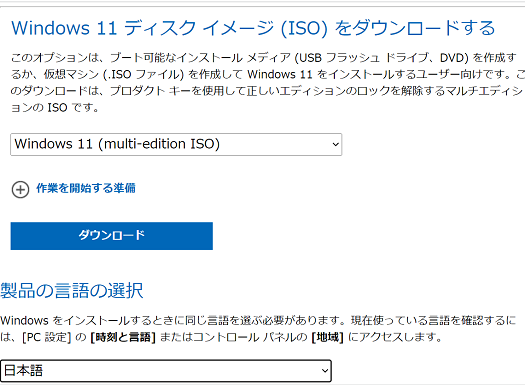Click the bold [地域] text
Image resolution: width=525 pixels, height=385 pixels.
[x=327, y=337]
